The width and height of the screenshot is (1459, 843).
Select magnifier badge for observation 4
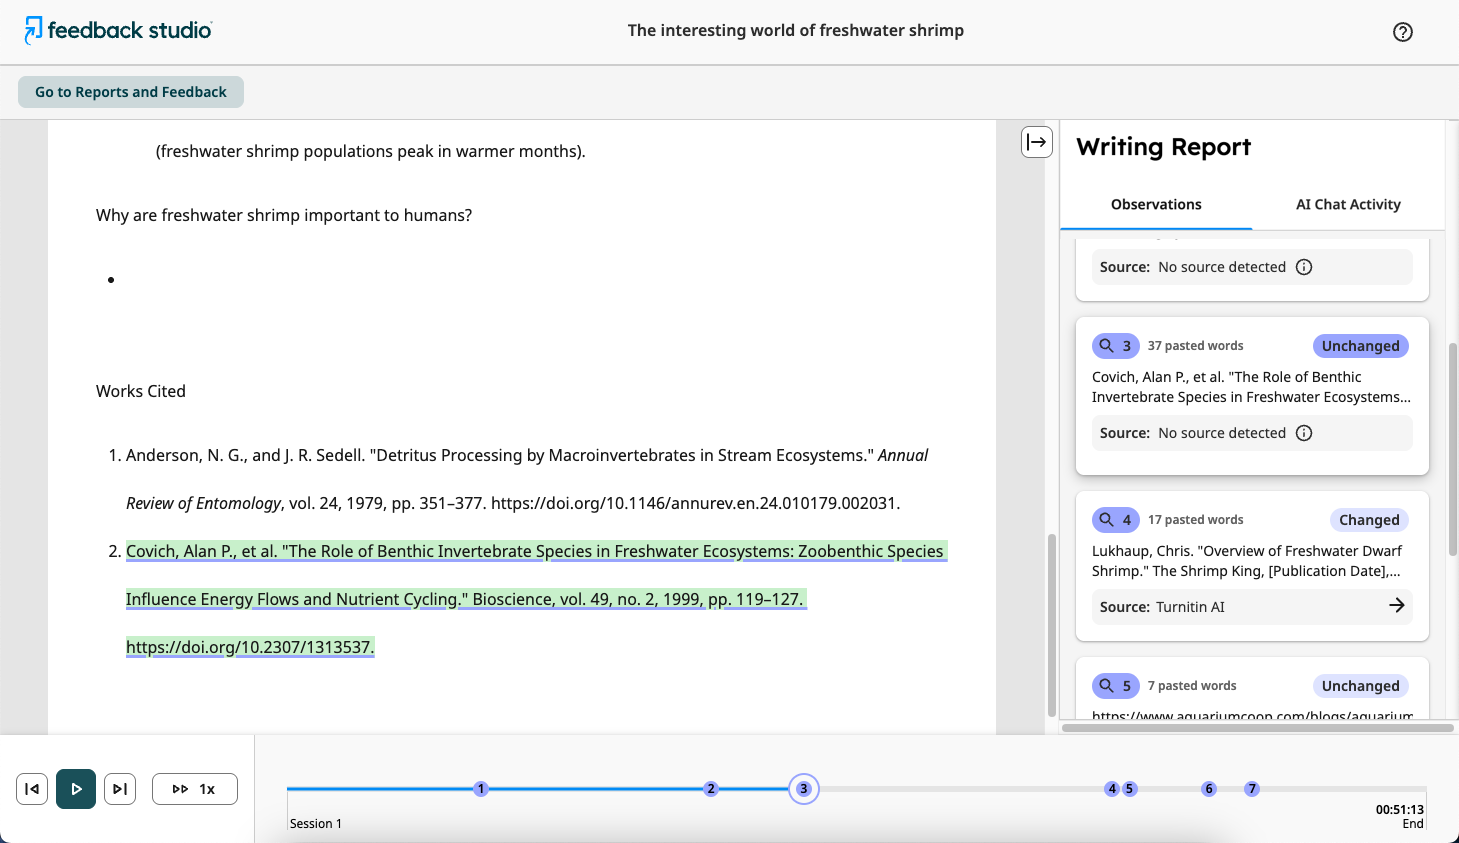click(1116, 520)
